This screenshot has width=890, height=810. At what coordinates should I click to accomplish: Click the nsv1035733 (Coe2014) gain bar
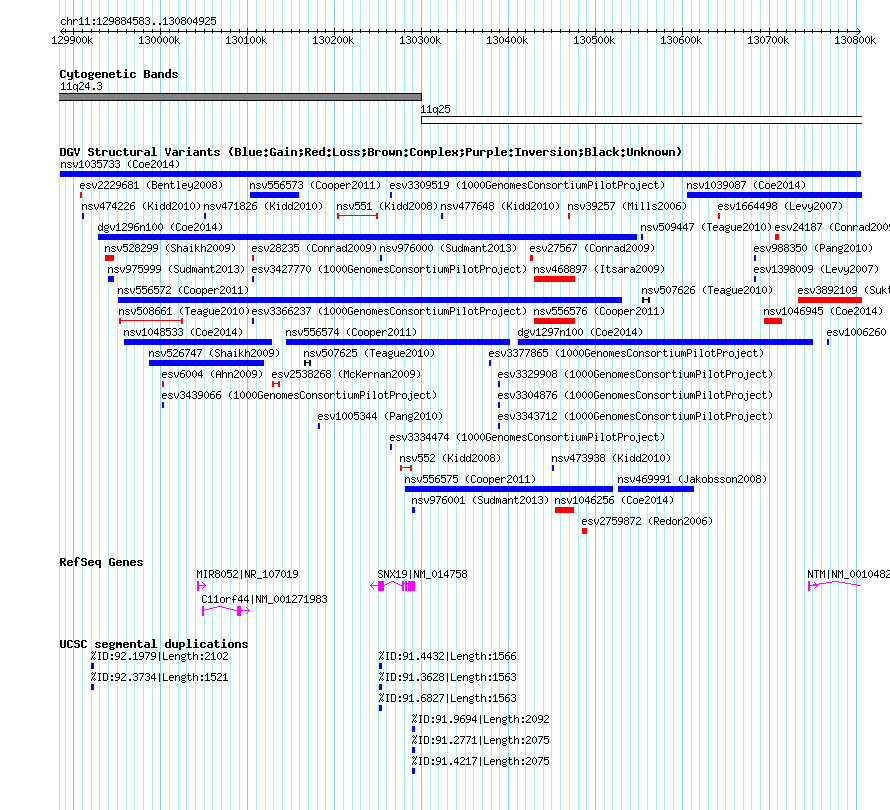tap(460, 174)
